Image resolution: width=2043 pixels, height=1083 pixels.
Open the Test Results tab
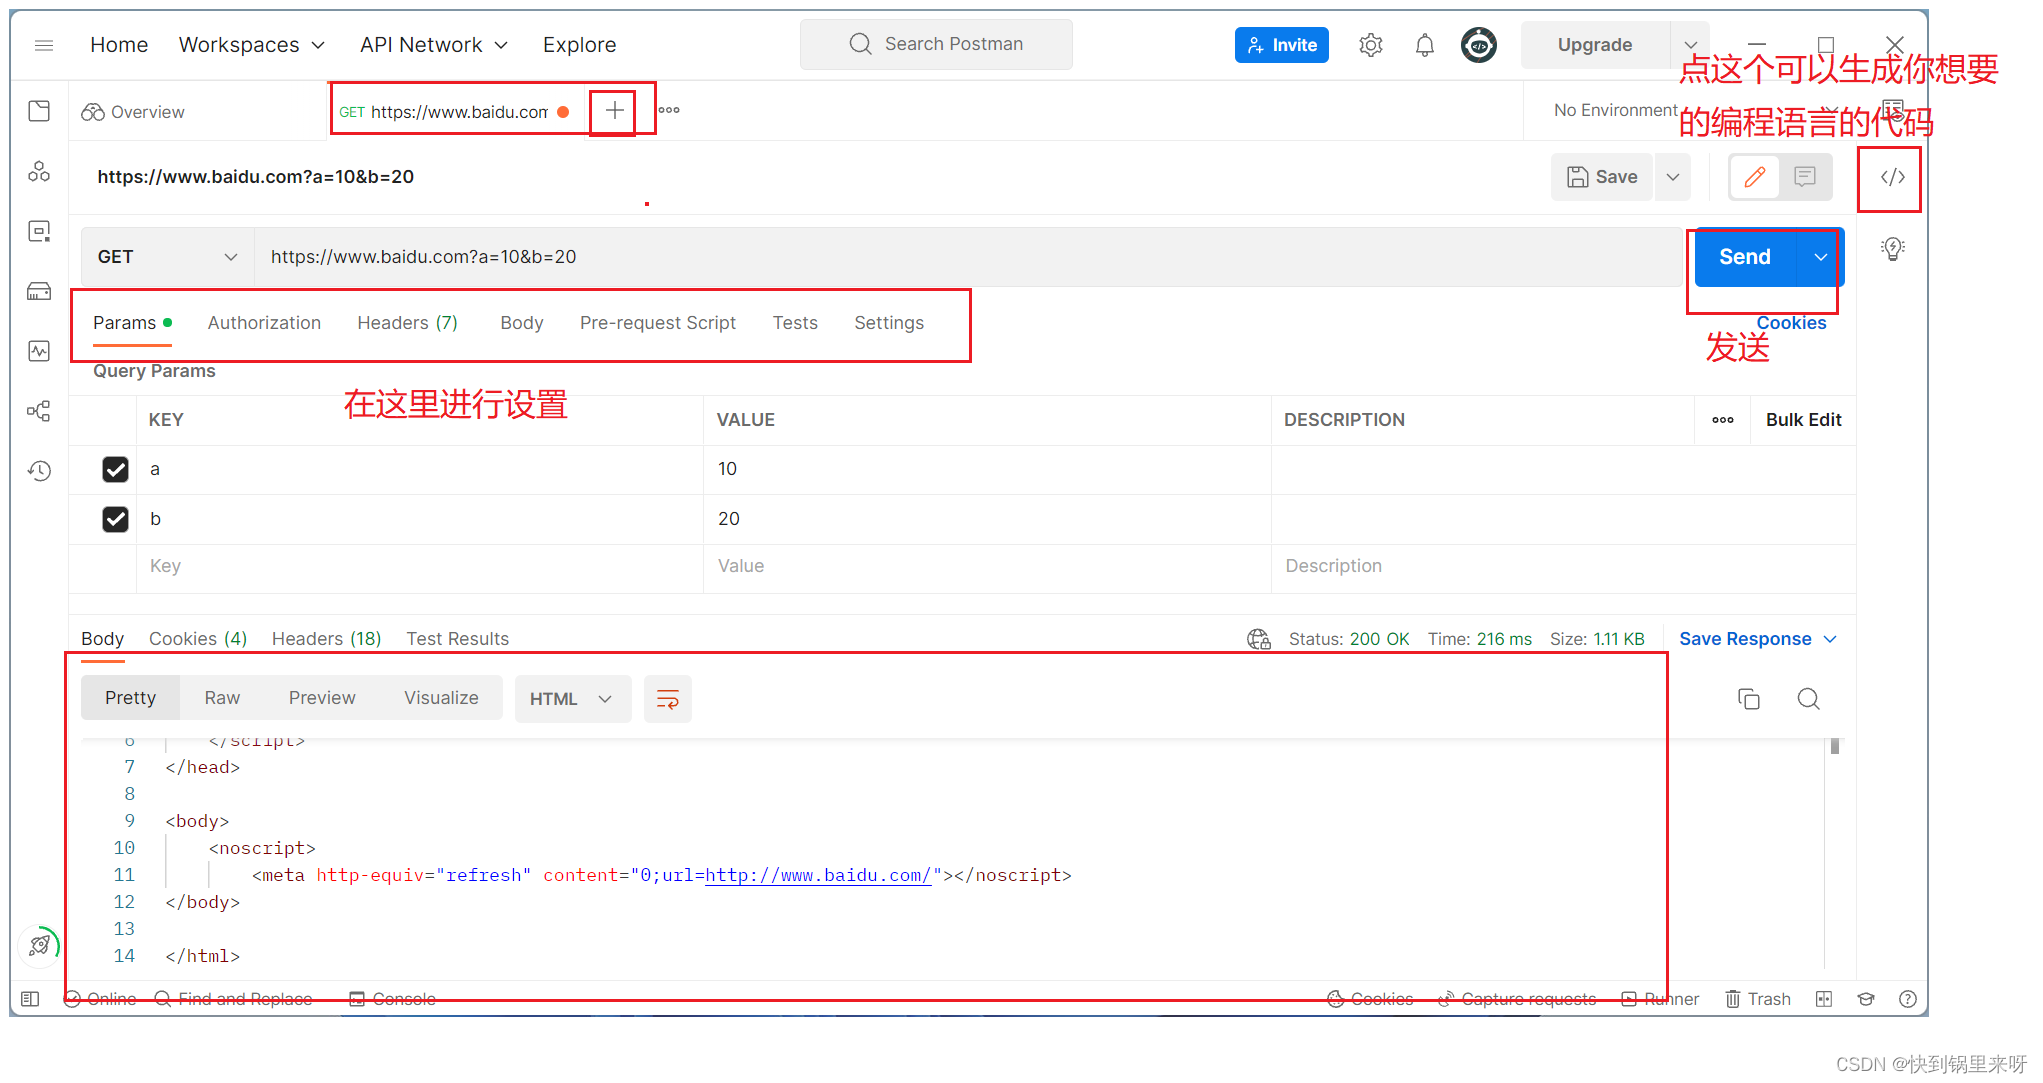pyautogui.click(x=457, y=639)
